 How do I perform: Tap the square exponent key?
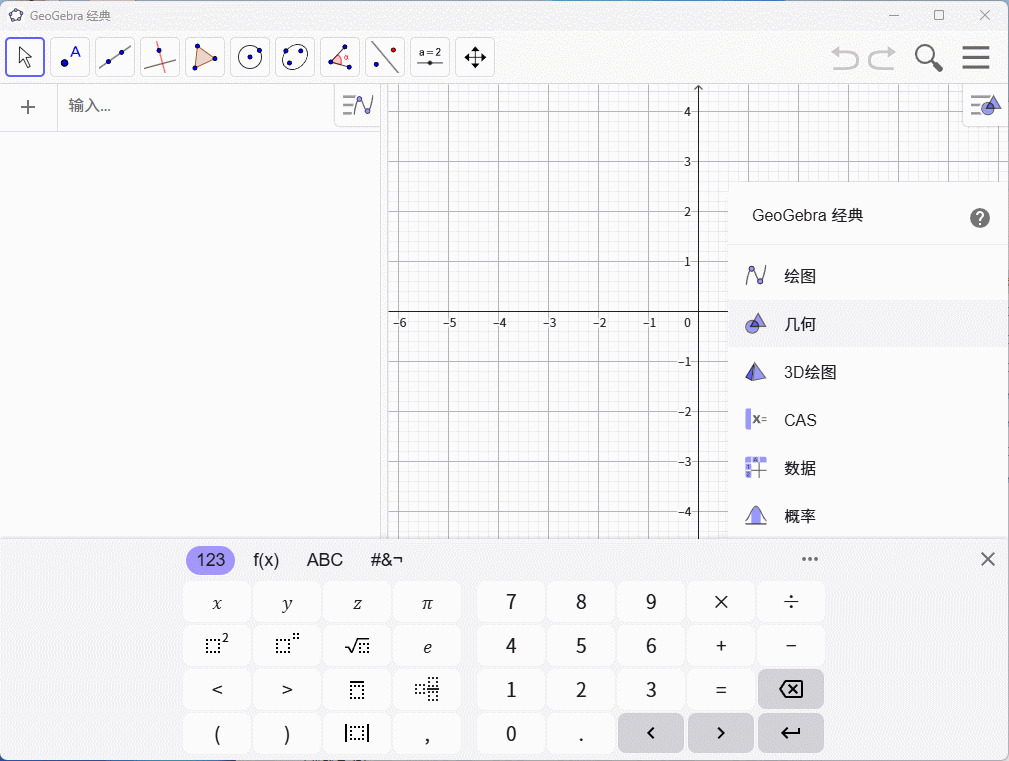pyautogui.click(x=217, y=645)
